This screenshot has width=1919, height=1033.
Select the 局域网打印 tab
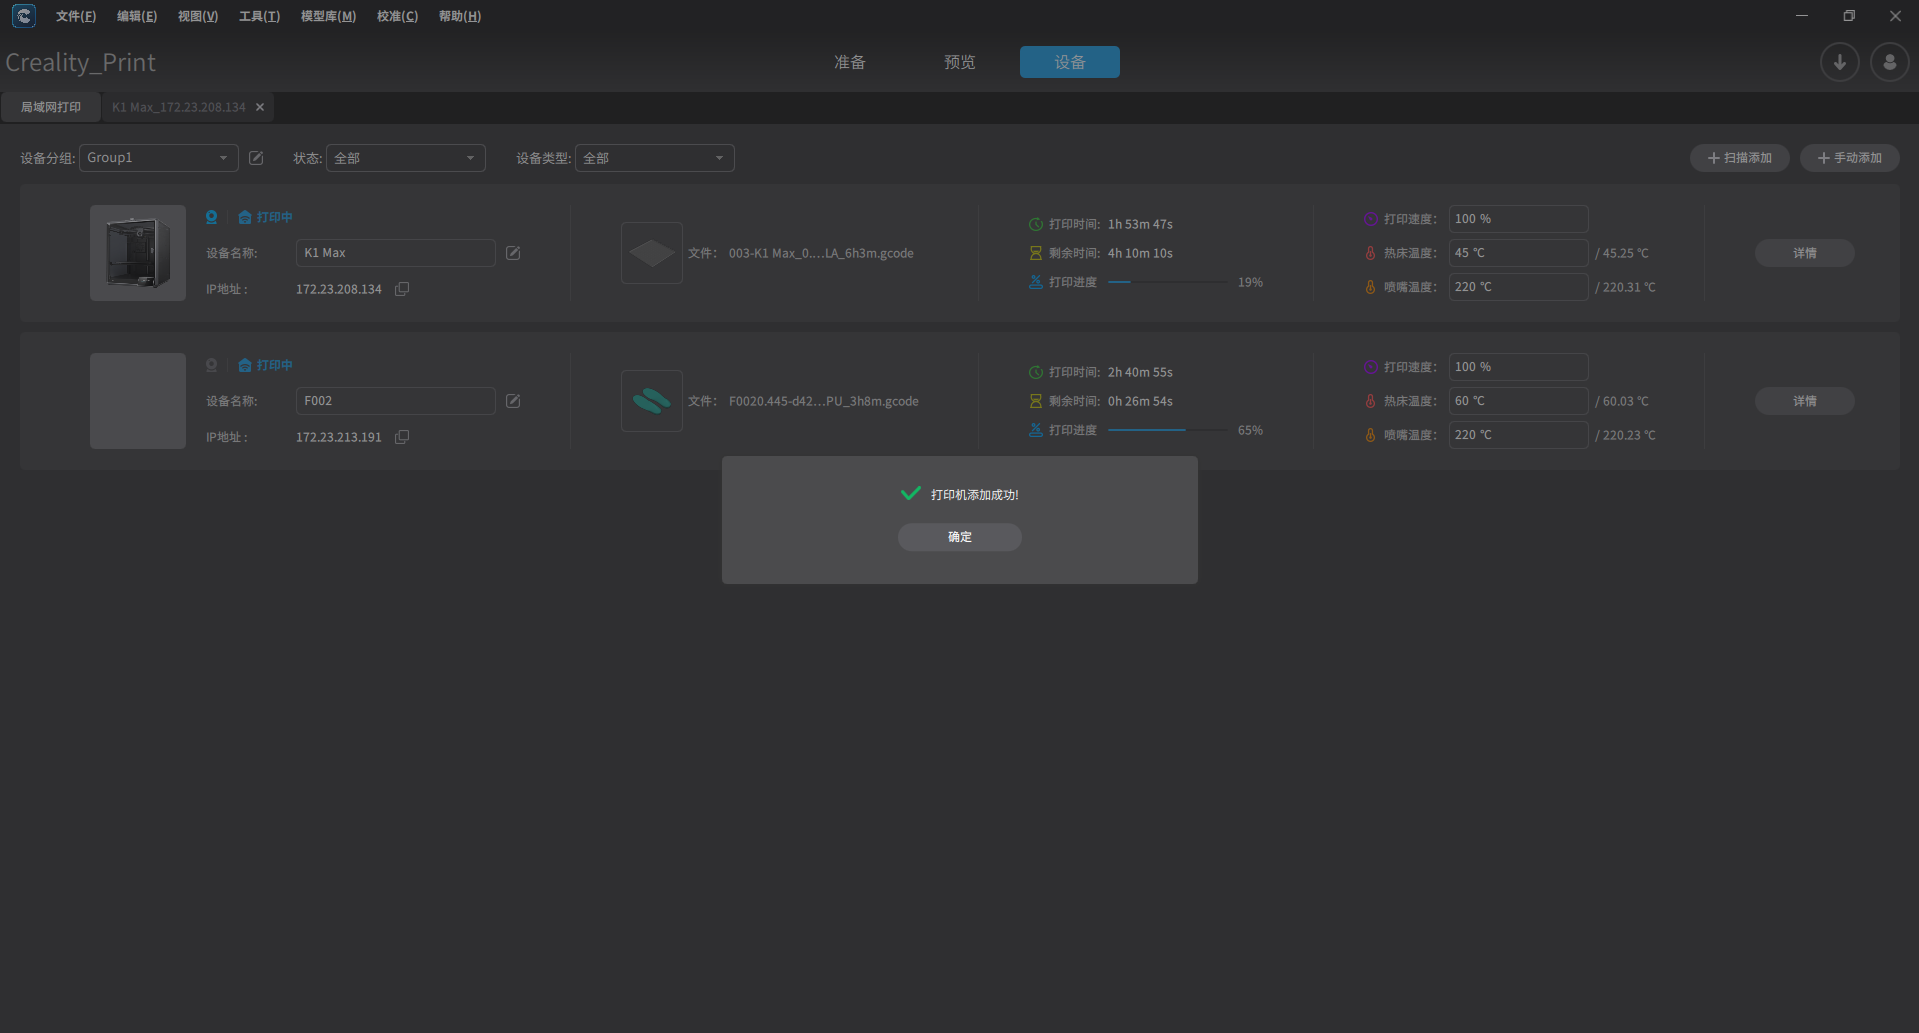coord(51,107)
